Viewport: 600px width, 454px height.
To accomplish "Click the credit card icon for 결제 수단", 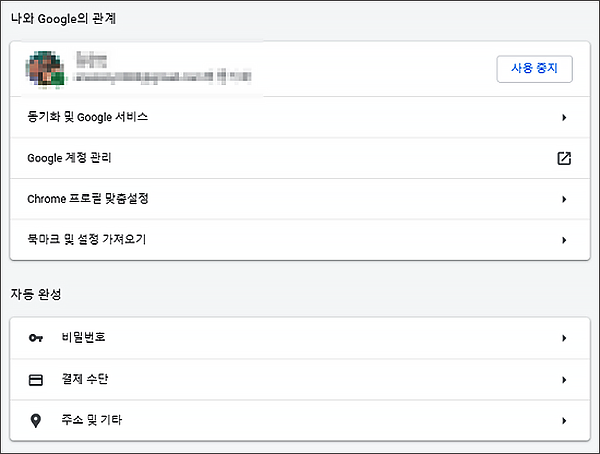I will [x=36, y=380].
